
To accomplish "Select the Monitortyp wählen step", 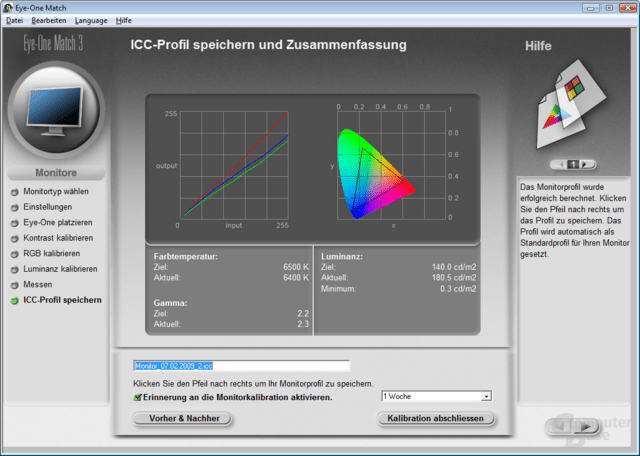I will 56,191.
